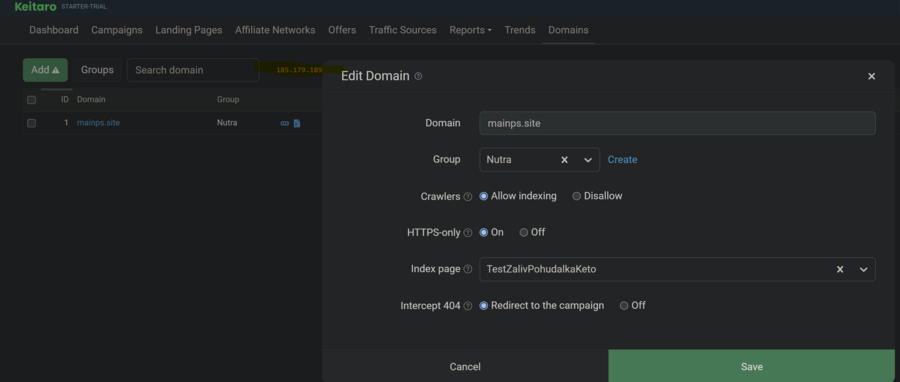Open the Add dropdown button
The image size is (900, 382).
click(45, 70)
